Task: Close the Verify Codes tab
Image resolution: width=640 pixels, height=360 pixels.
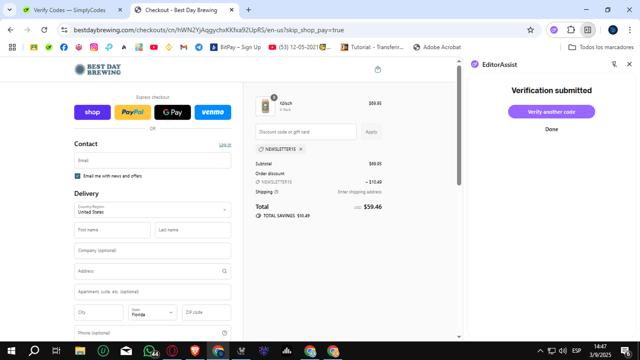Action: [x=120, y=10]
